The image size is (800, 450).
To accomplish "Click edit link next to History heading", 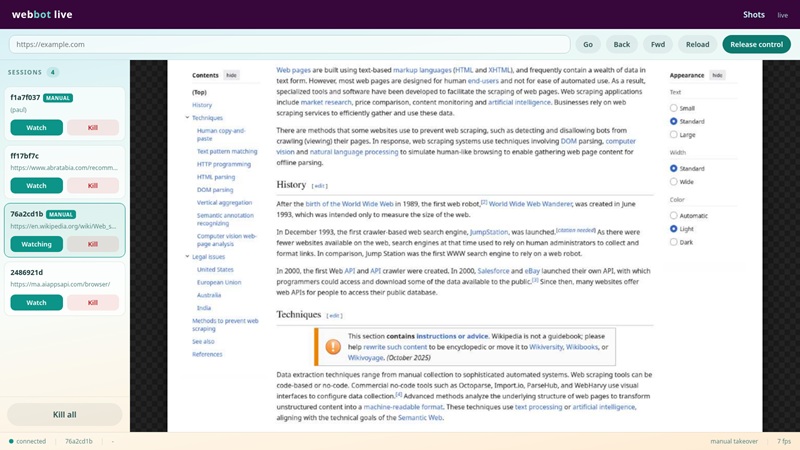I will (x=320, y=186).
